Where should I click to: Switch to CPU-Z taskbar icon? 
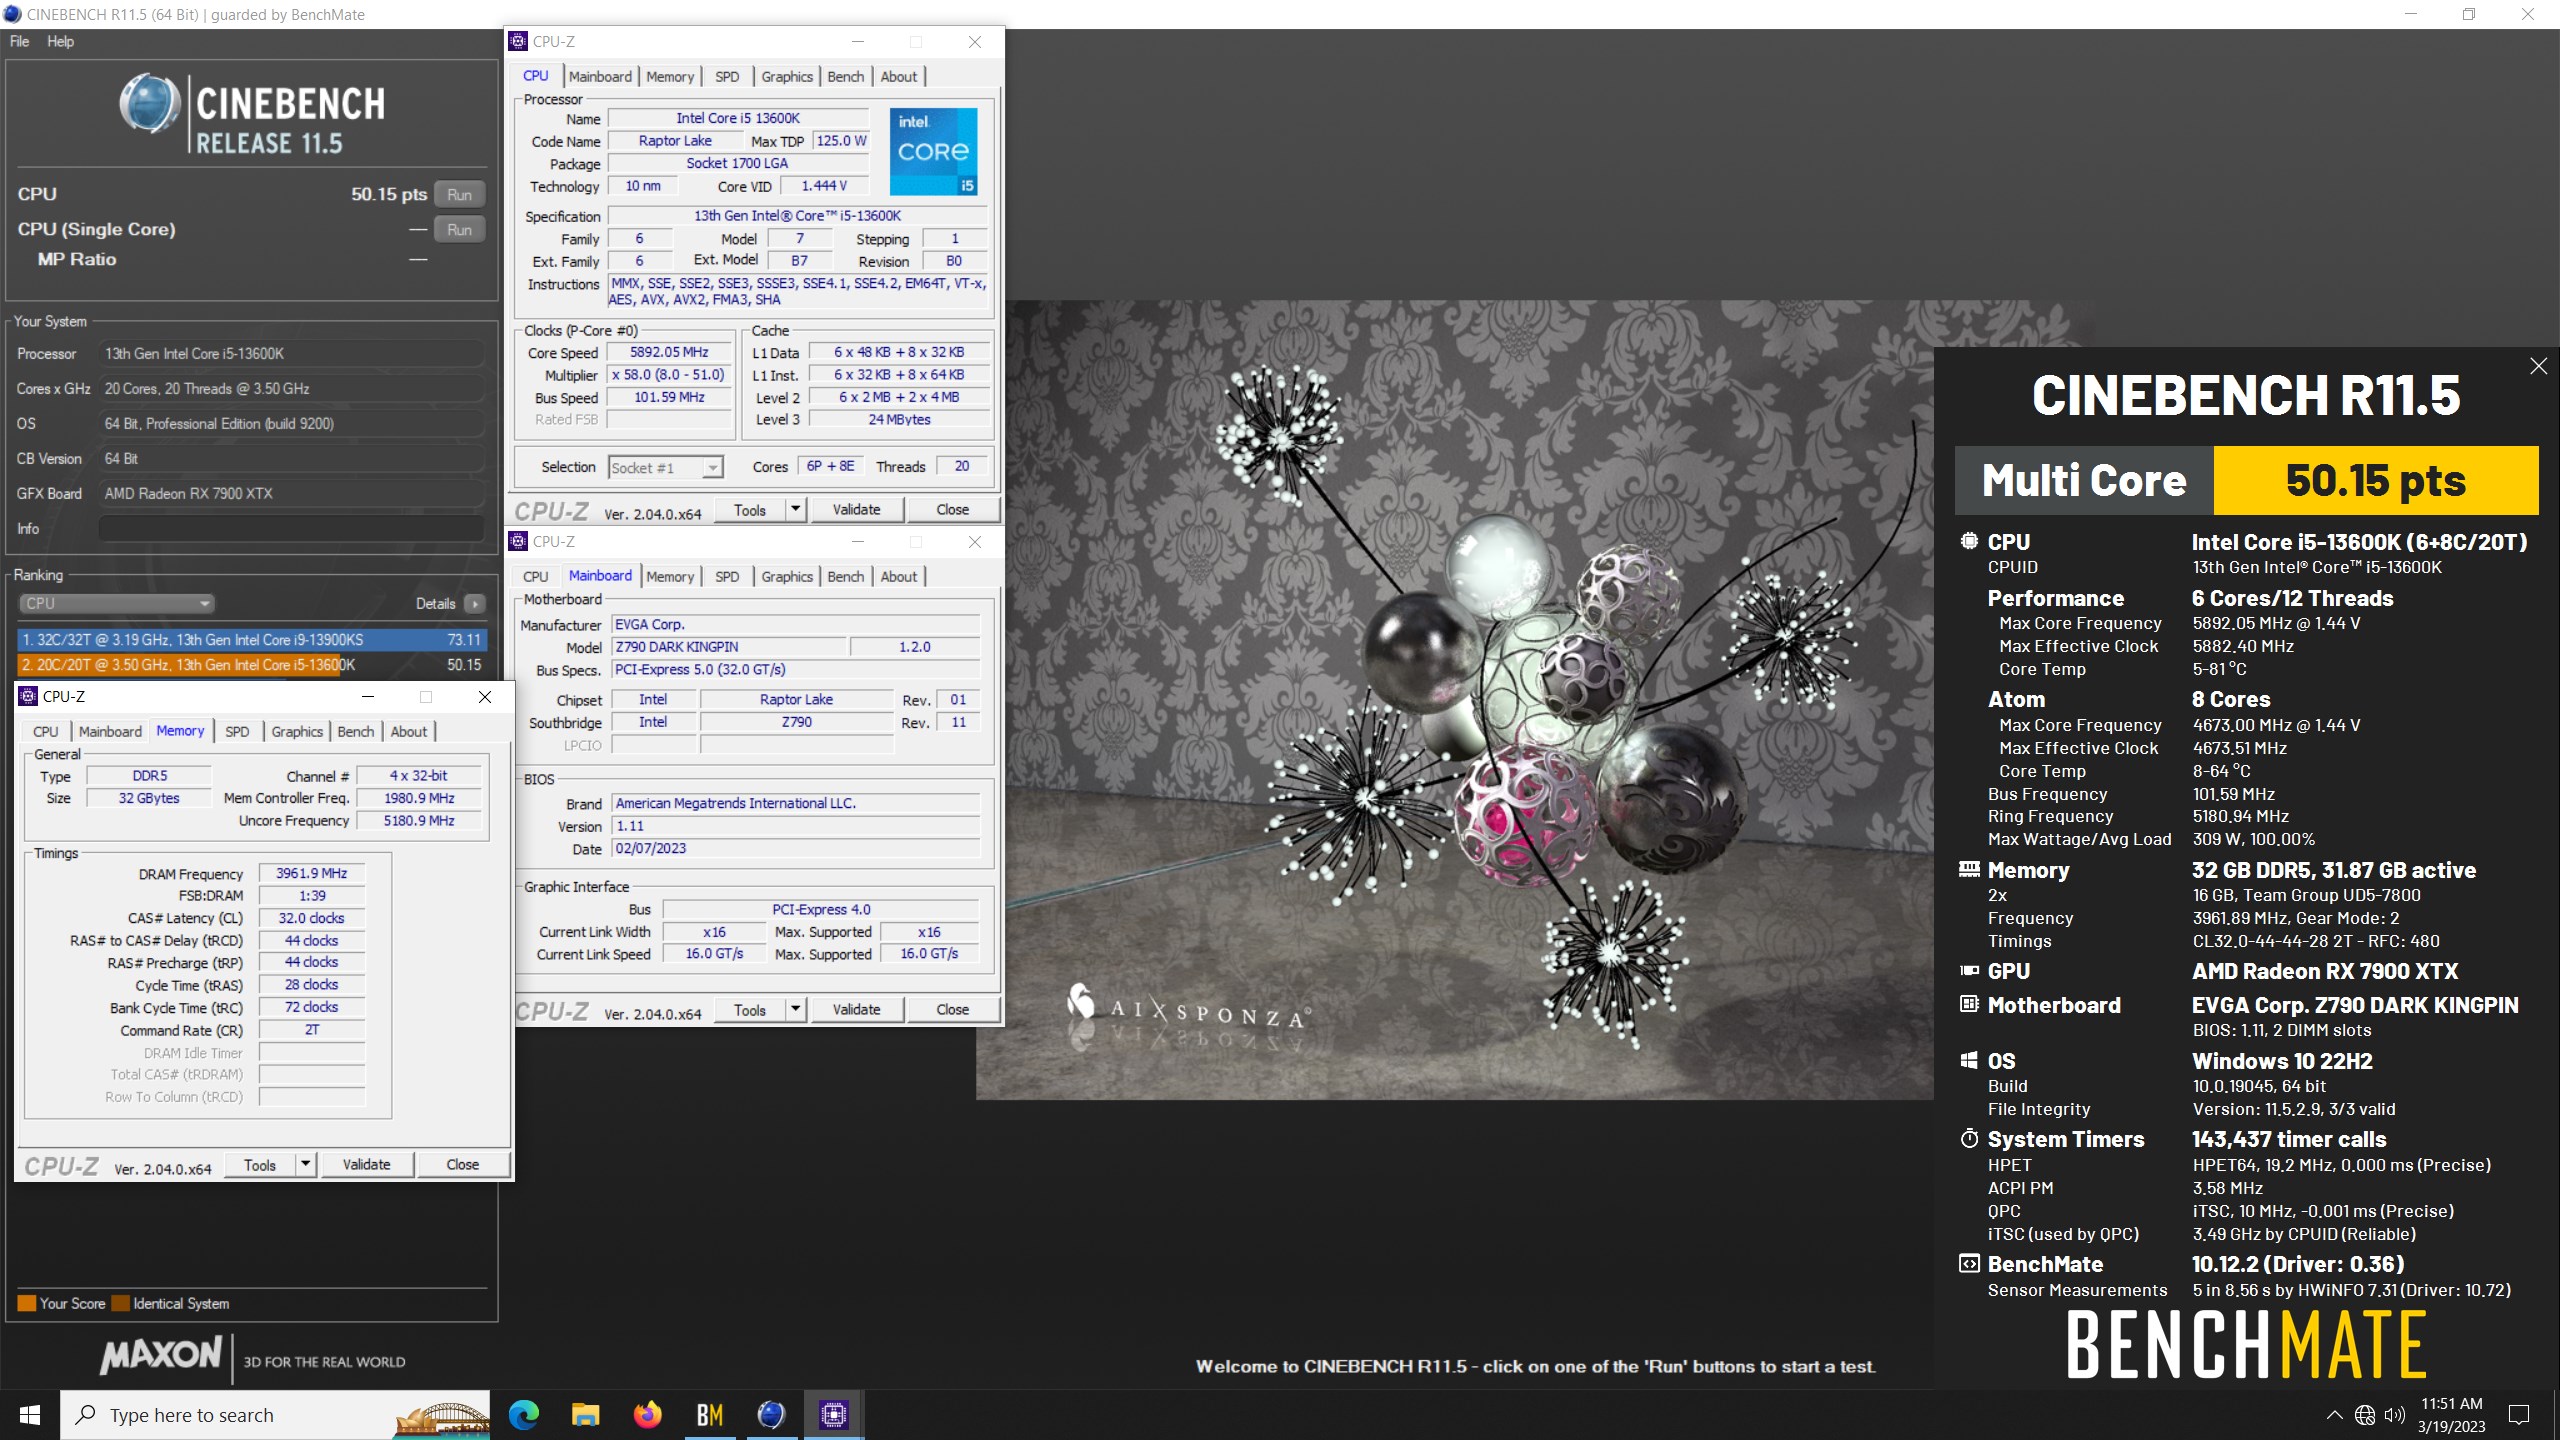(833, 1415)
